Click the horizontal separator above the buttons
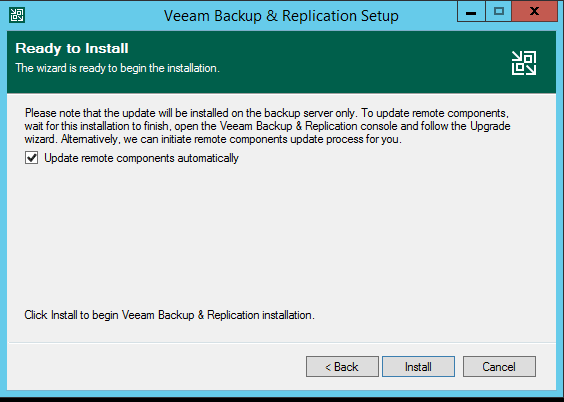Image resolution: width=564 pixels, height=402 pixels. click(x=282, y=342)
